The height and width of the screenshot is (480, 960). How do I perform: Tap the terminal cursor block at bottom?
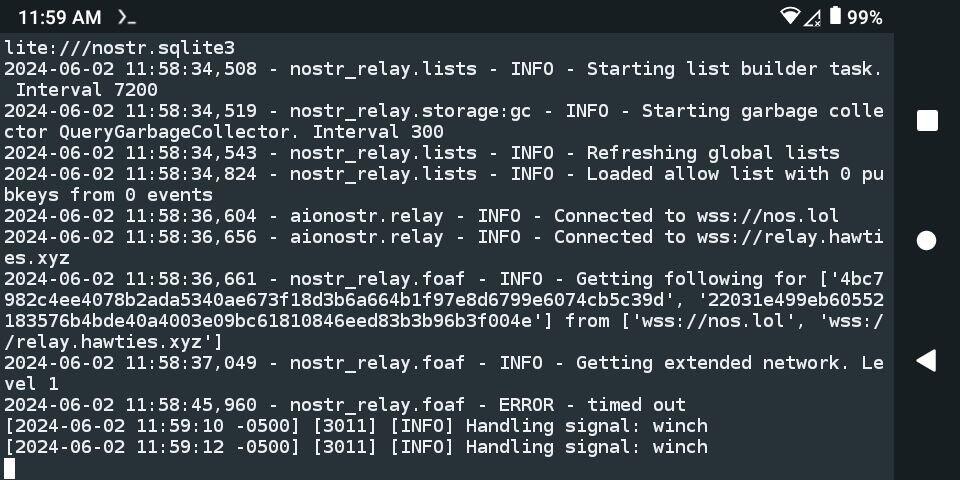coord(9,468)
